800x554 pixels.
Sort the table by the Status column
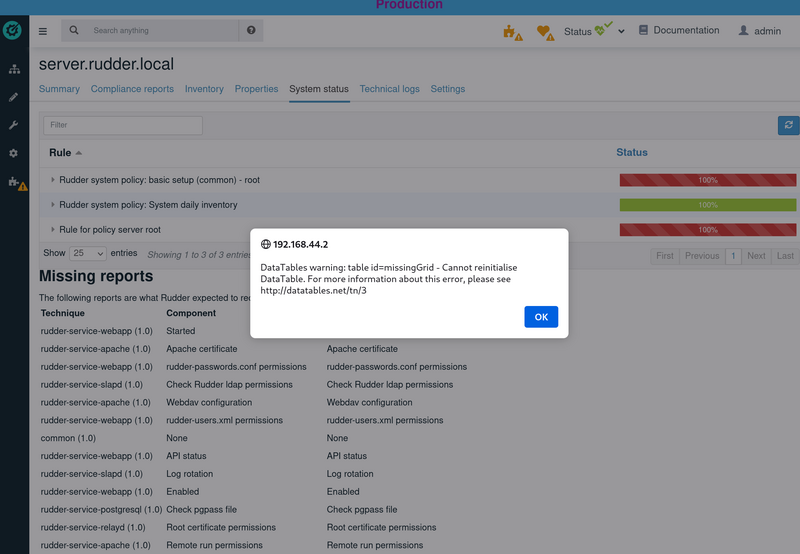pos(632,153)
